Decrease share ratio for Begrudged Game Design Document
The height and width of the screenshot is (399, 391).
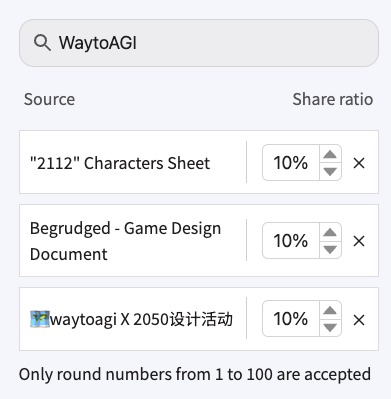click(x=330, y=249)
